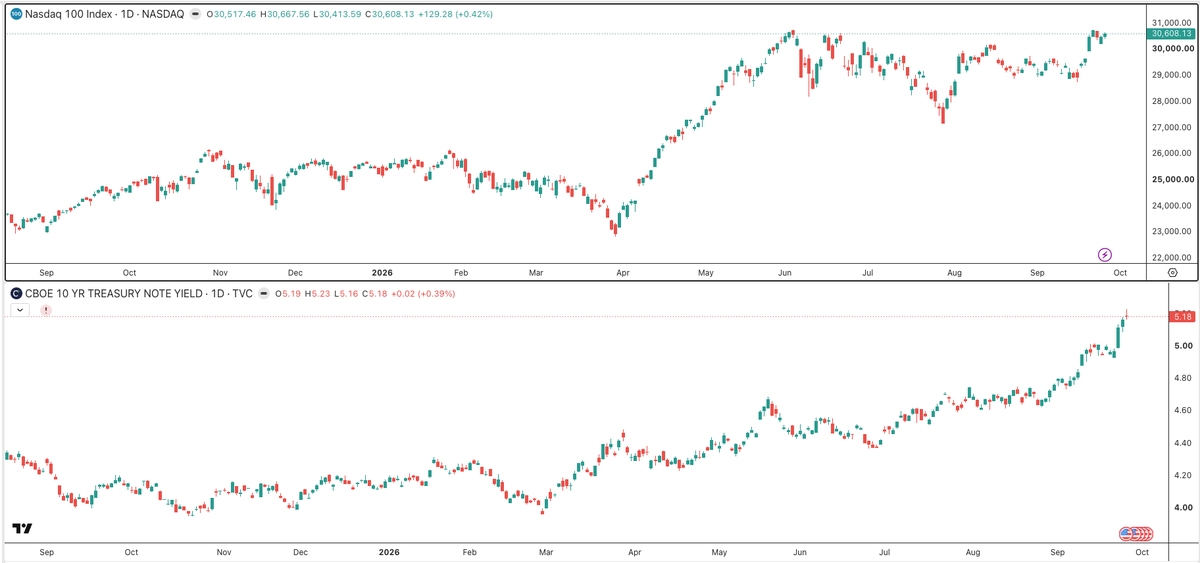Click the yield high value 5.23

pyautogui.click(x=321, y=294)
